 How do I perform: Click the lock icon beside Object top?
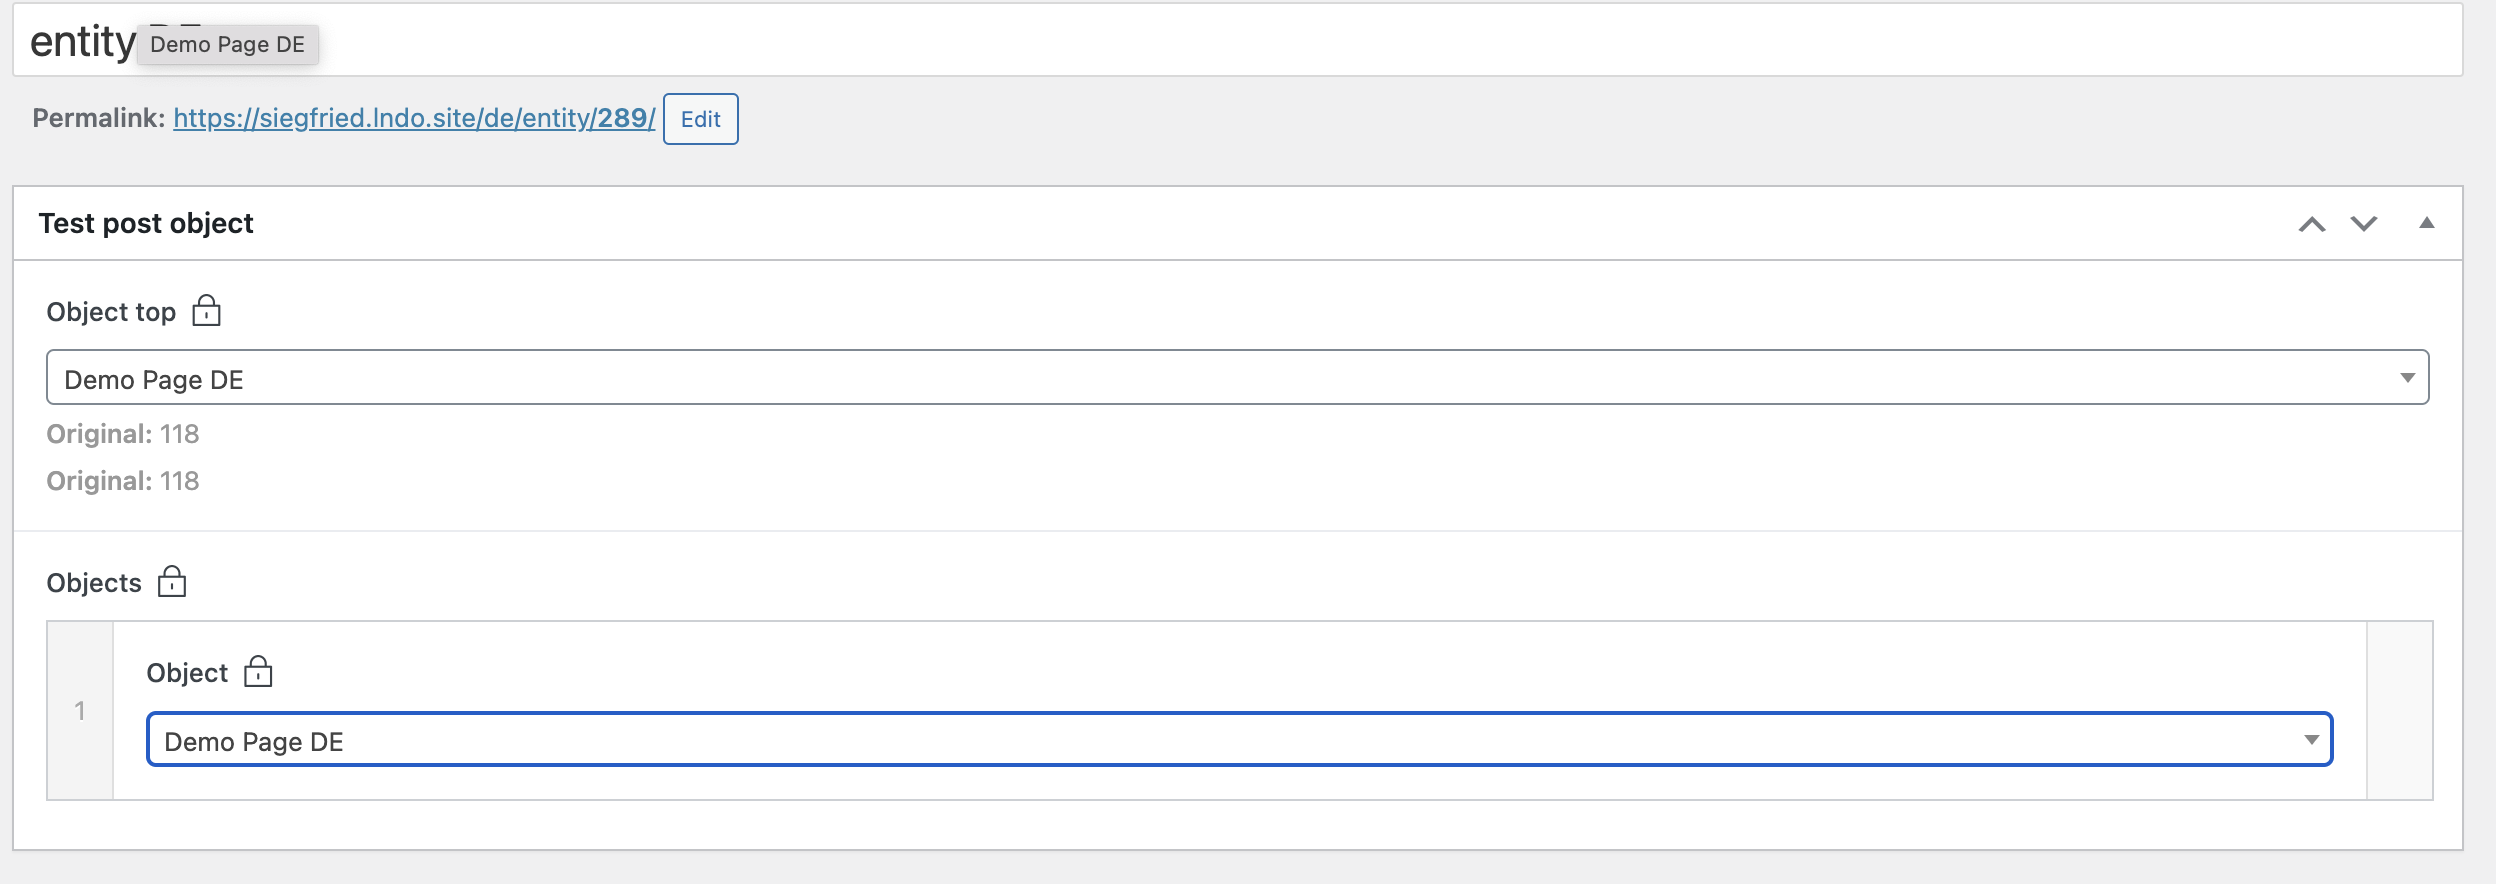[206, 311]
